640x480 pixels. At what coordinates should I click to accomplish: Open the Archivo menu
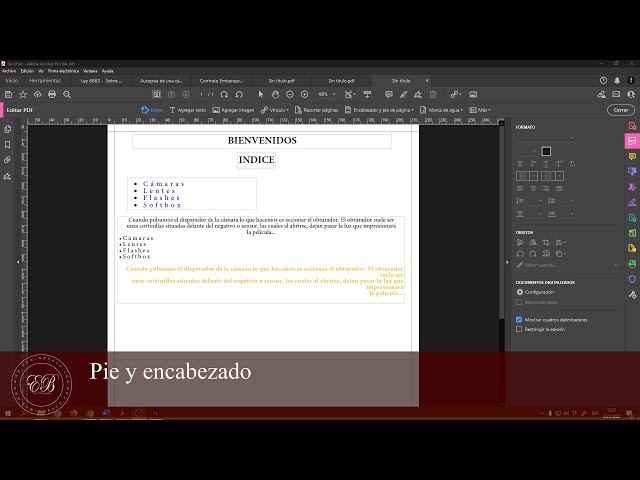click(x=9, y=71)
